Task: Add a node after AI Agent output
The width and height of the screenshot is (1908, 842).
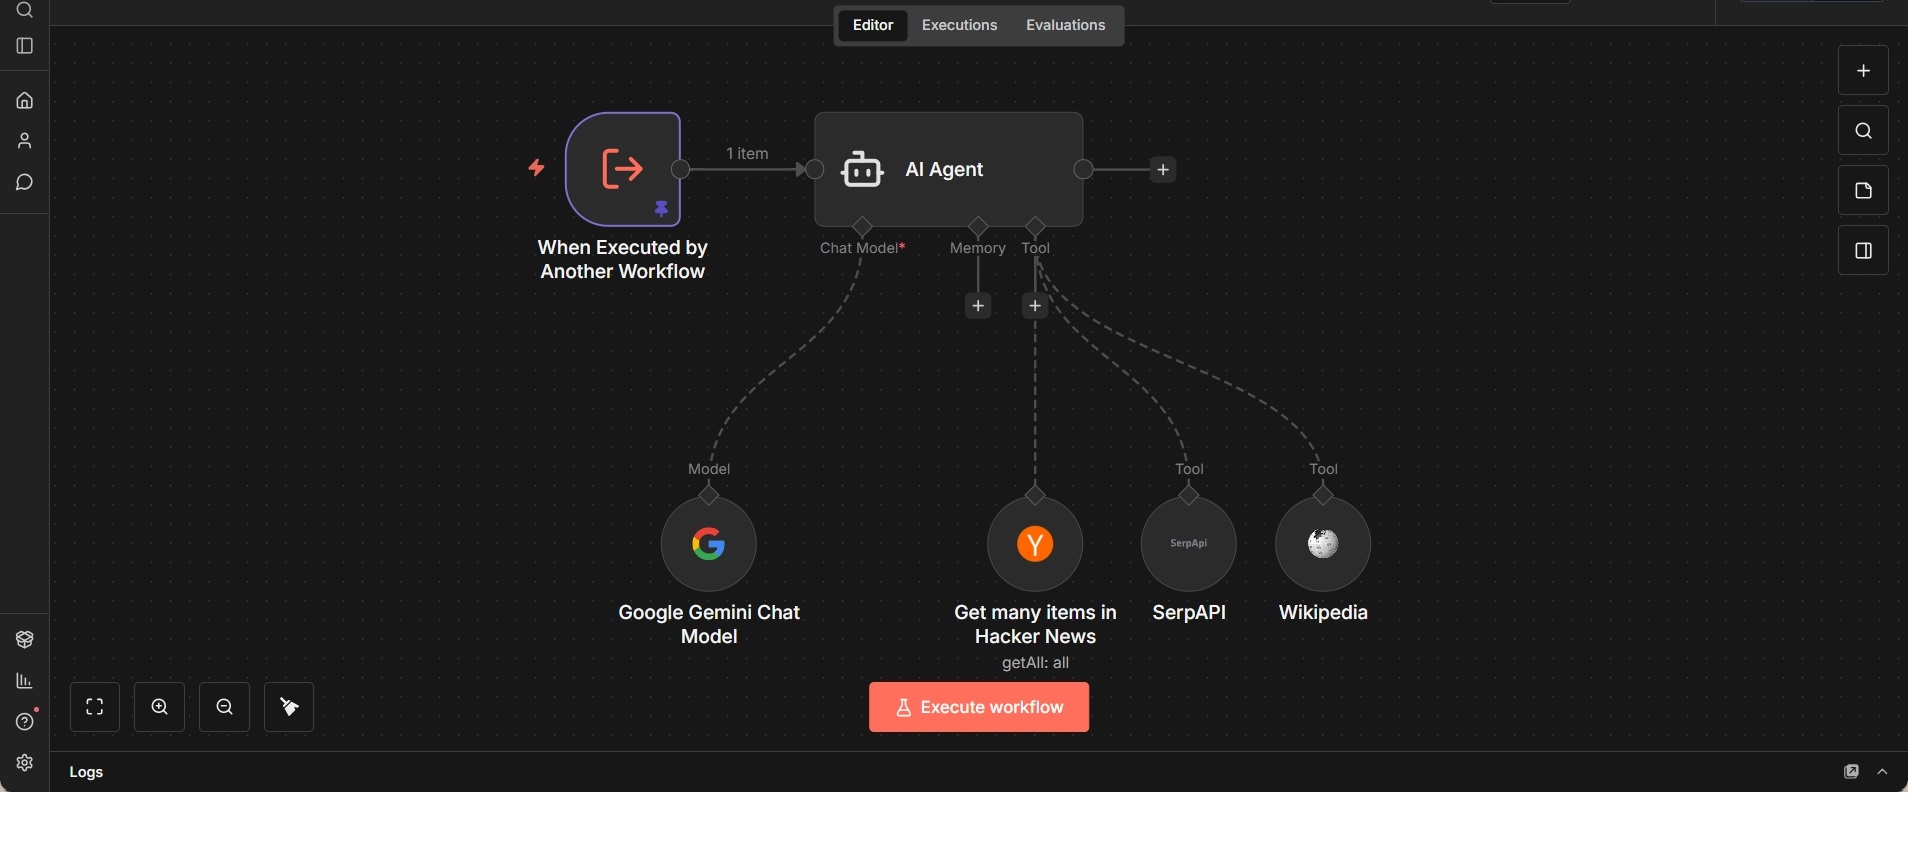Action: 1163,170
